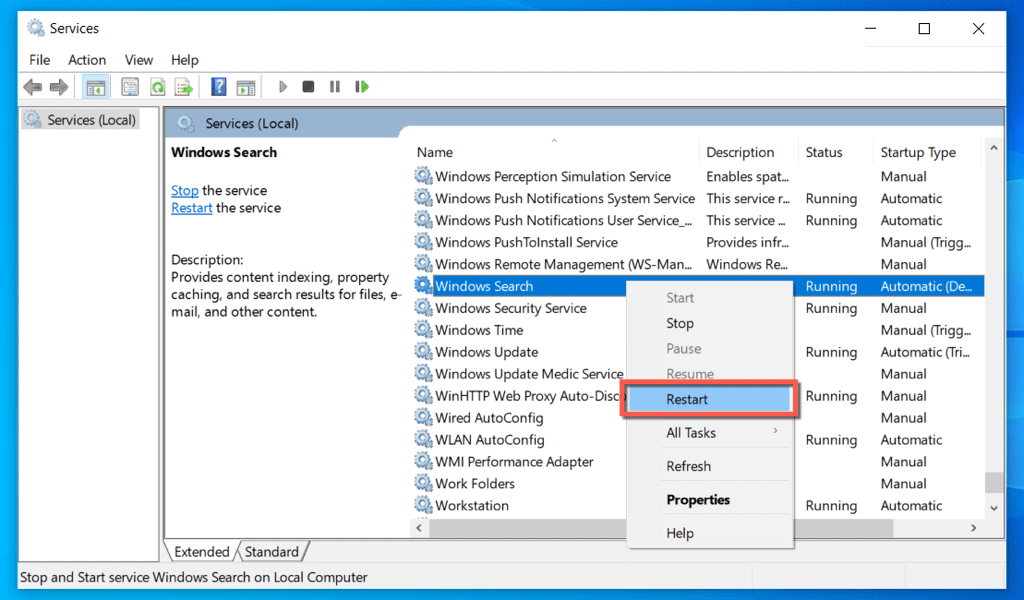Select the Workstation service name
This screenshot has height=600, width=1024.
point(472,505)
